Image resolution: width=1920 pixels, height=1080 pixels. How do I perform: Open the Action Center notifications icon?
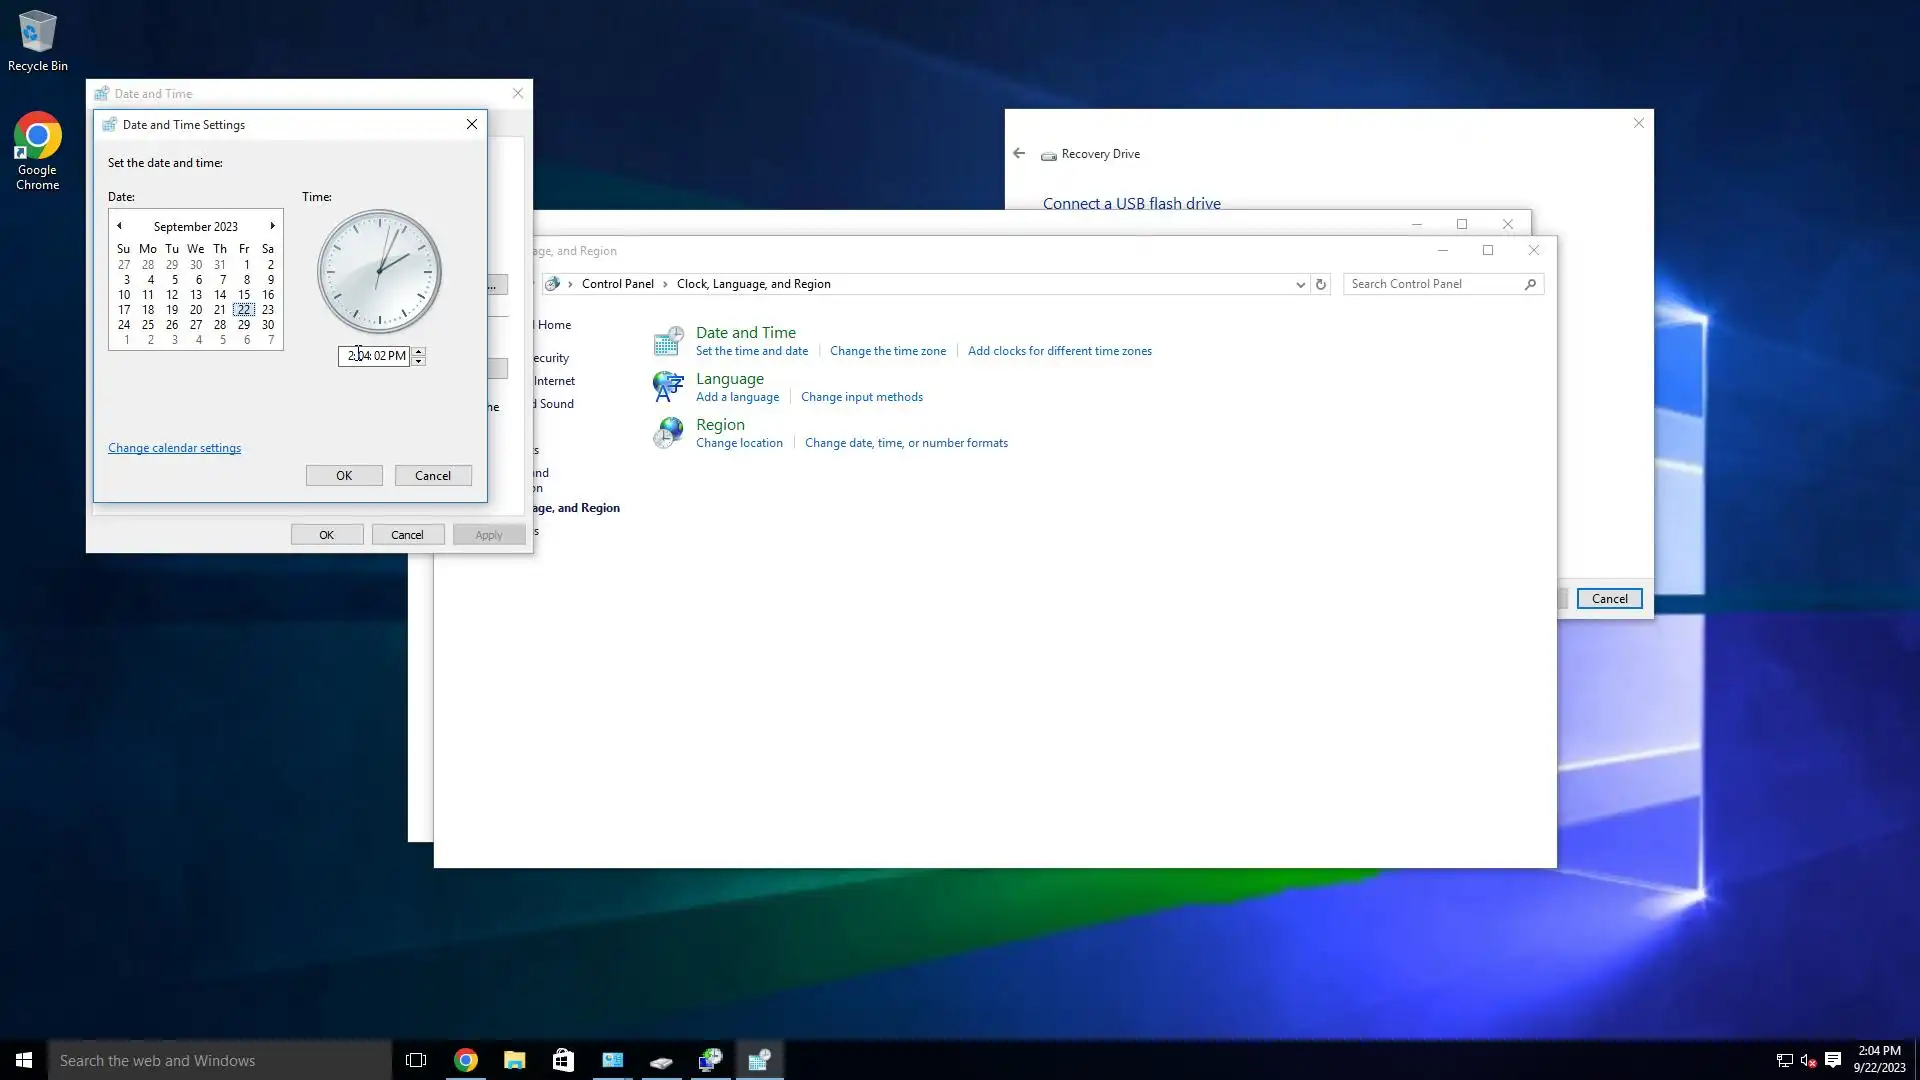point(1833,1060)
